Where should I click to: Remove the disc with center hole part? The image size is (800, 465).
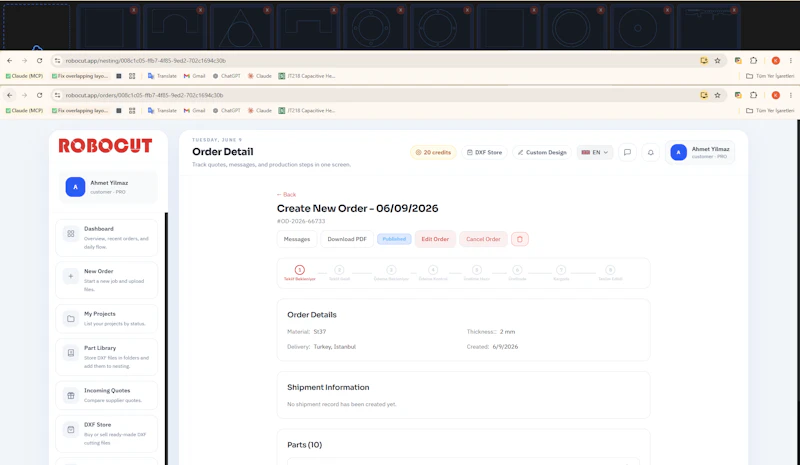667,10
